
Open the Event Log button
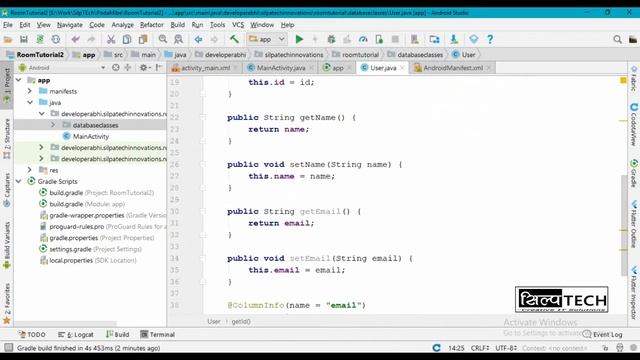[602, 334]
